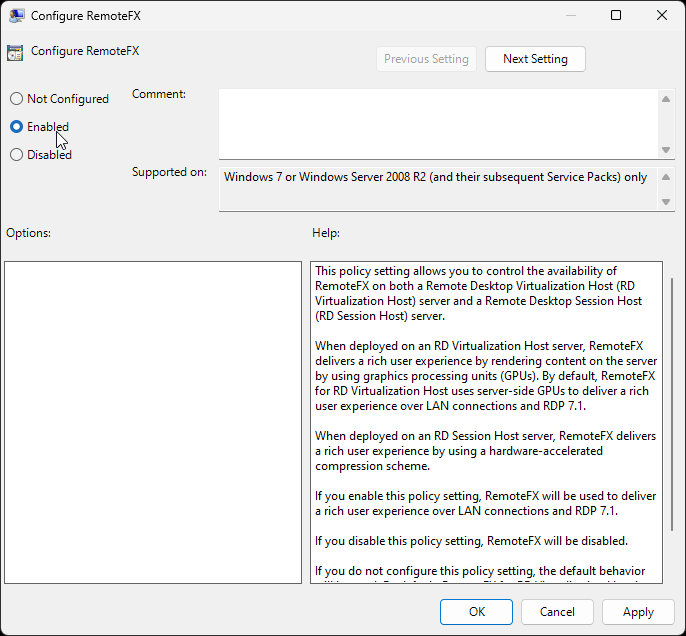Click the Comment box scroll down arrow
This screenshot has height=636, width=686.
point(666,150)
